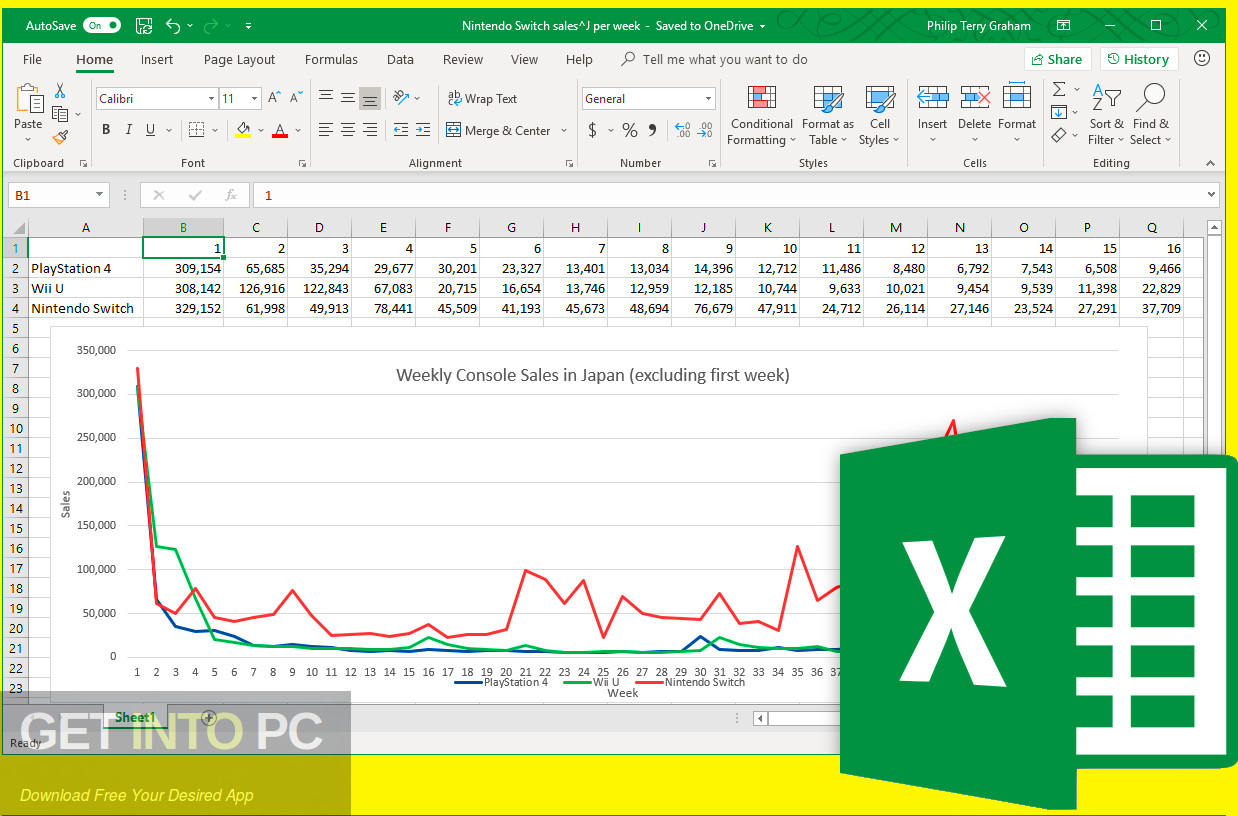Activate the Format Painter brush

click(x=60, y=137)
